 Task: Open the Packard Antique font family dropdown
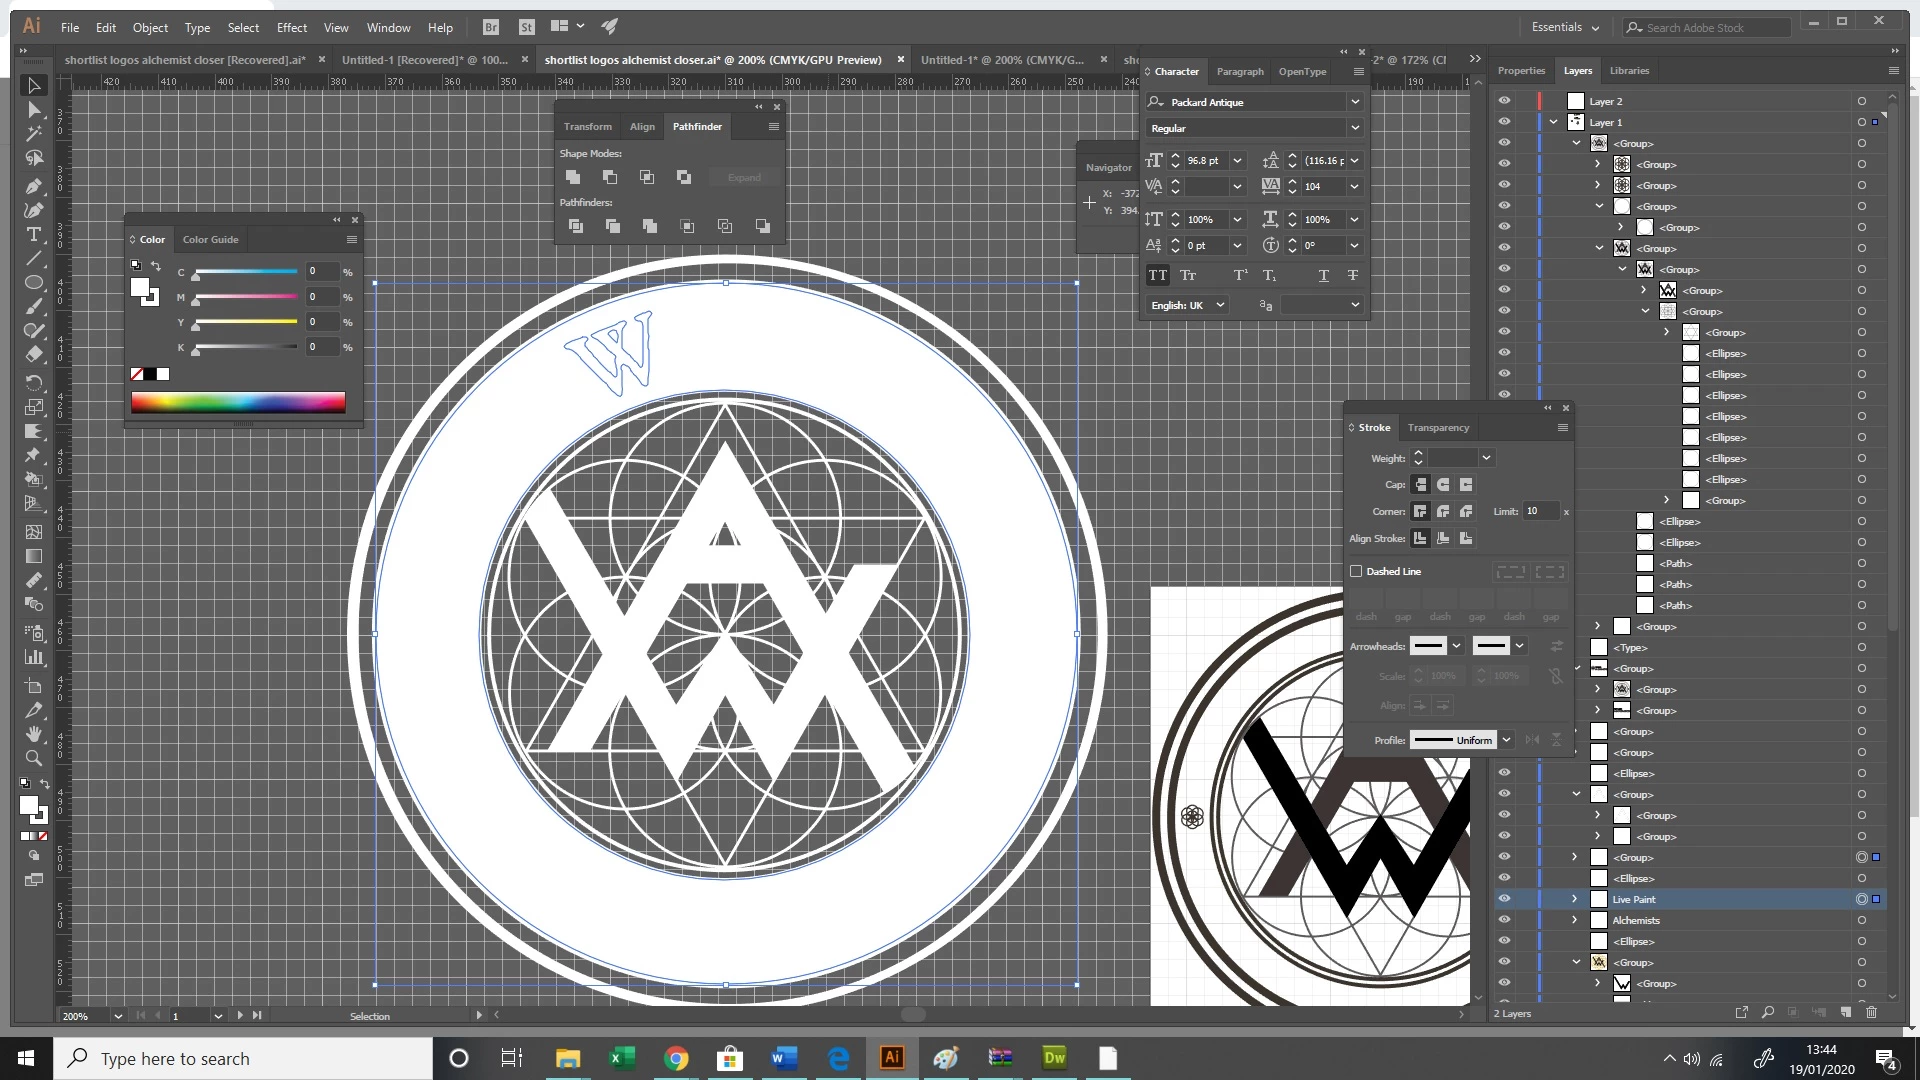point(1355,102)
